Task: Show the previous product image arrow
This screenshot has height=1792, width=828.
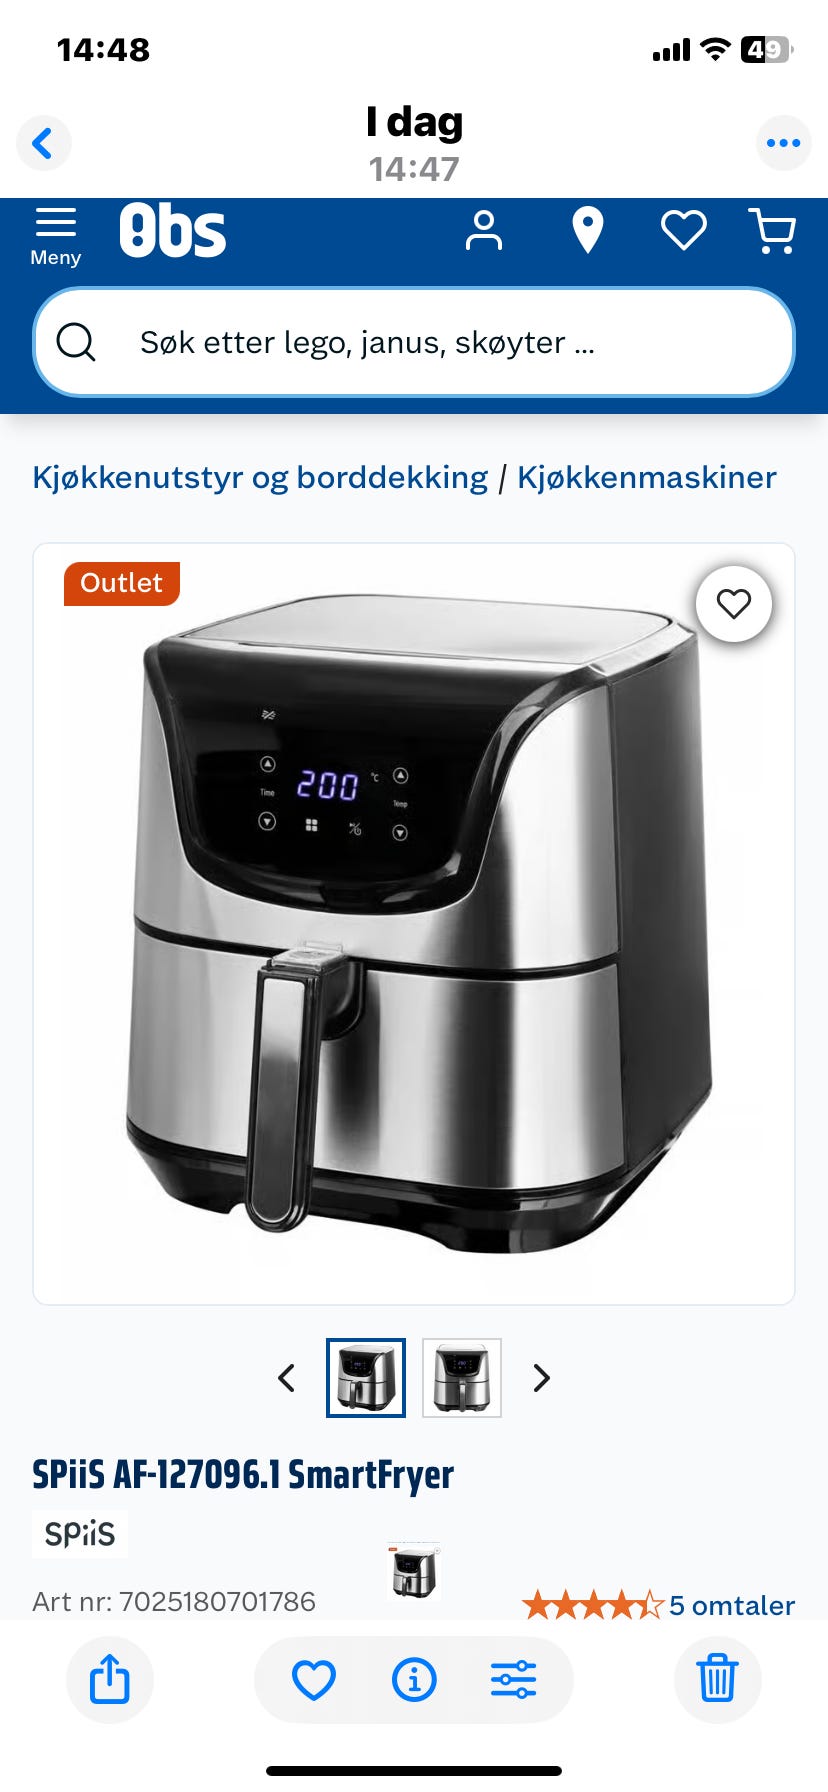Action: point(286,1378)
